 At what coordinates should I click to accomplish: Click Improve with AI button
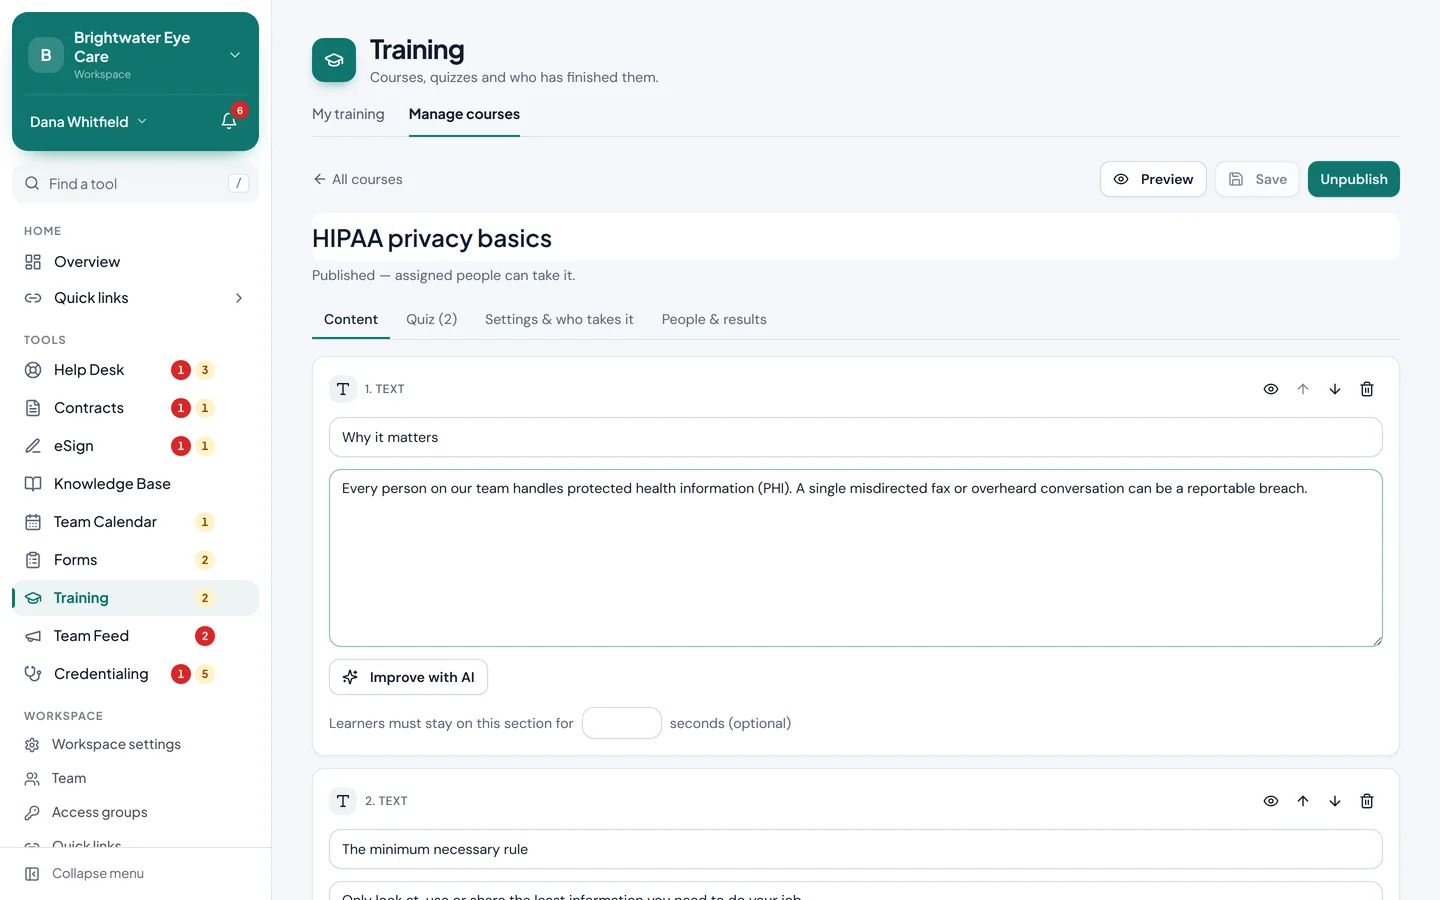coord(408,677)
